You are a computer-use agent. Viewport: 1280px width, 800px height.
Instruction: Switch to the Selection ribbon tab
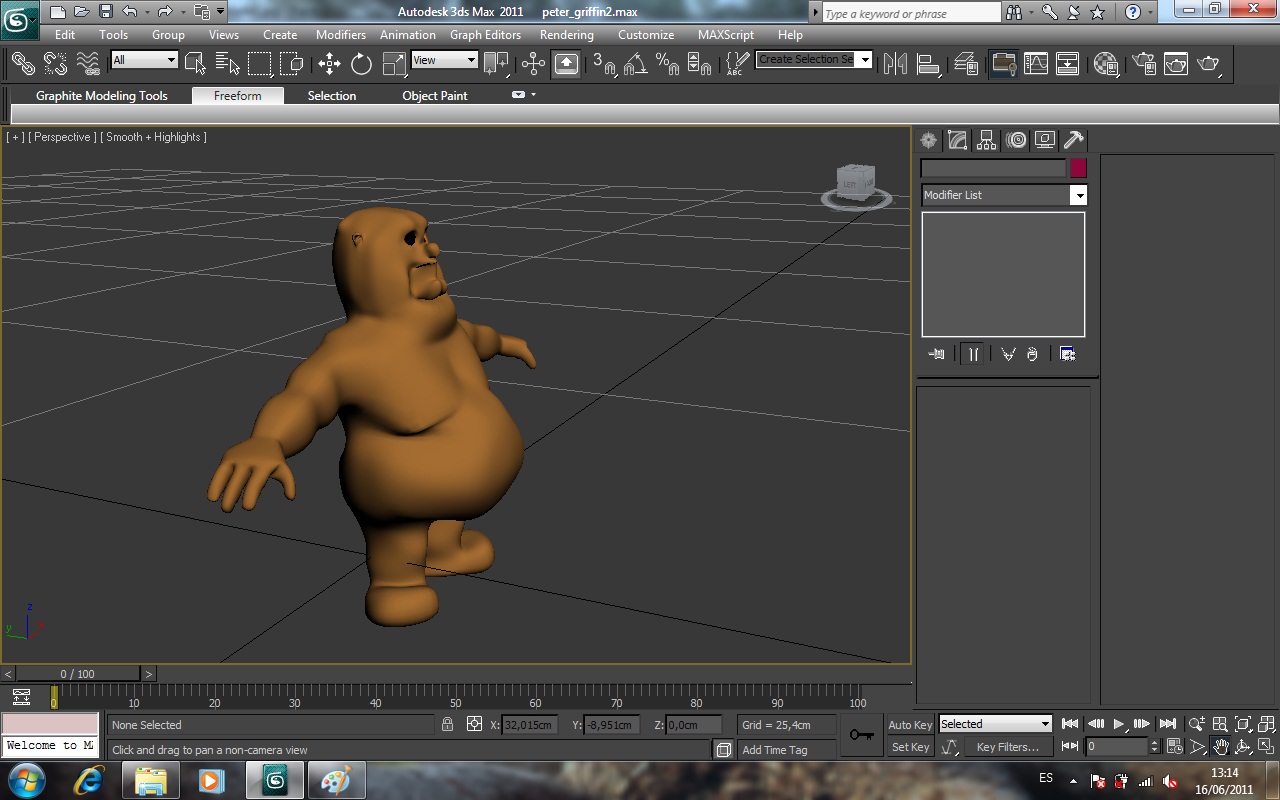click(x=332, y=96)
